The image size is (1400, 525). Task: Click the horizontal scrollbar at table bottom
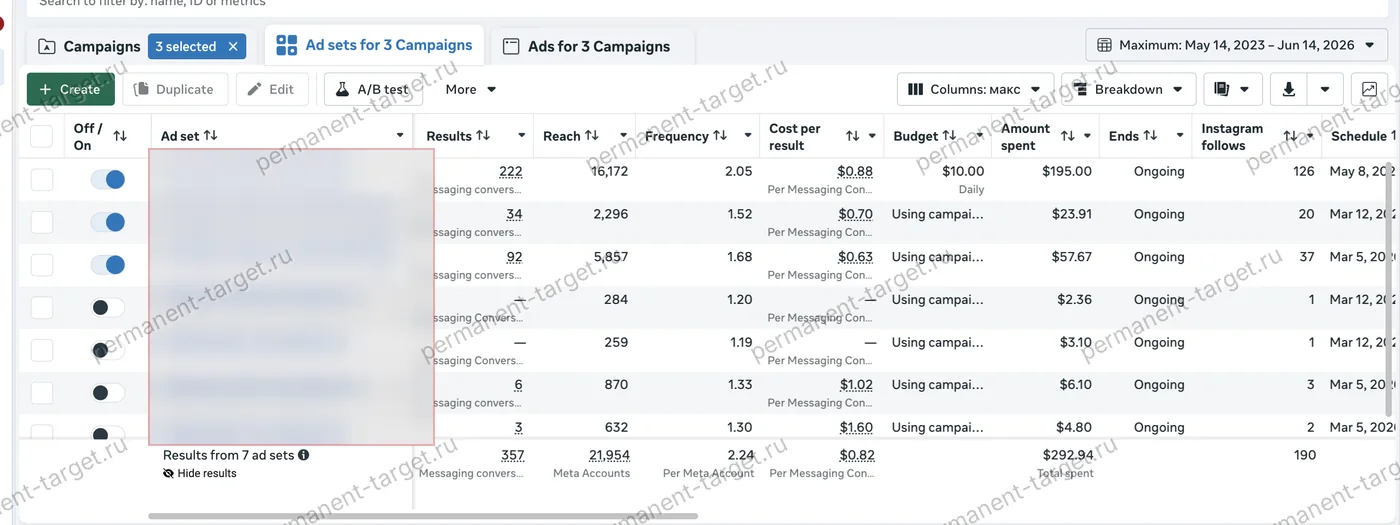(423, 517)
